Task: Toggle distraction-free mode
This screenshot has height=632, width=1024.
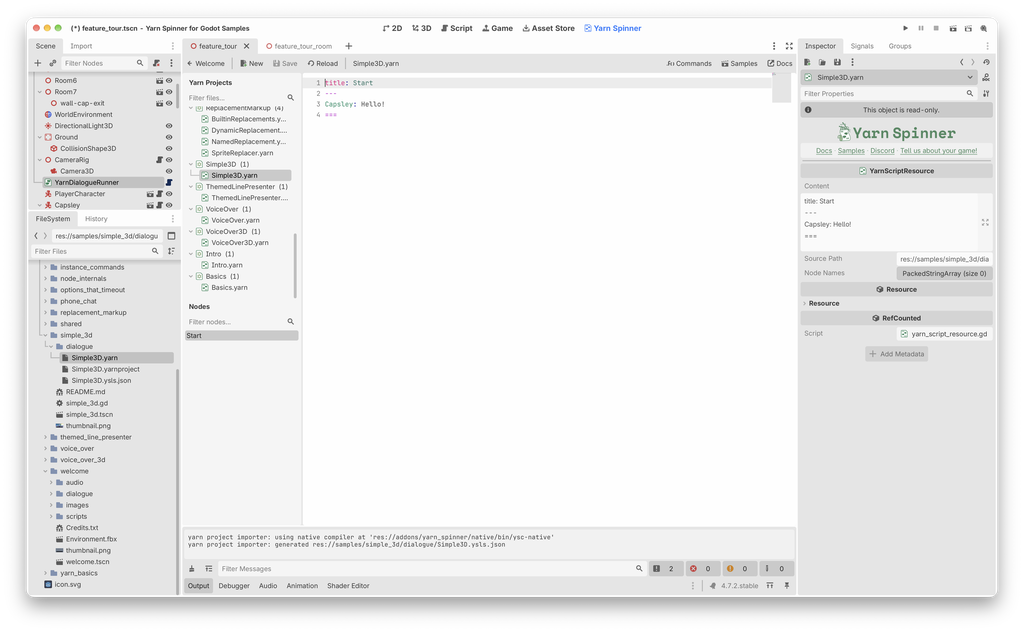Action: click(x=789, y=46)
